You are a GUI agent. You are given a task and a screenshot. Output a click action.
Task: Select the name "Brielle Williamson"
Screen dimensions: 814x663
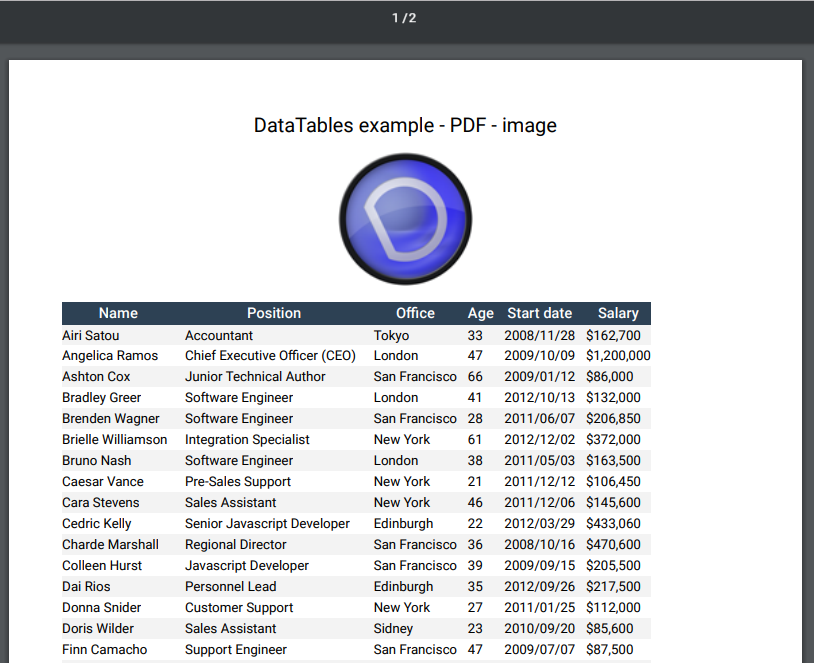[x=115, y=440]
